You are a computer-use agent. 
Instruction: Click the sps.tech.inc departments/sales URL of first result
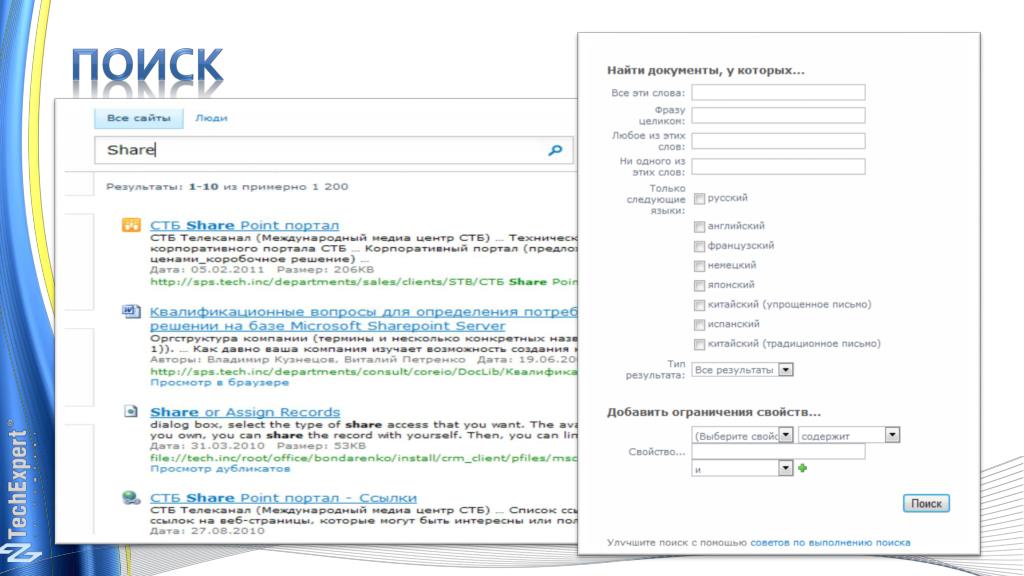(x=363, y=281)
